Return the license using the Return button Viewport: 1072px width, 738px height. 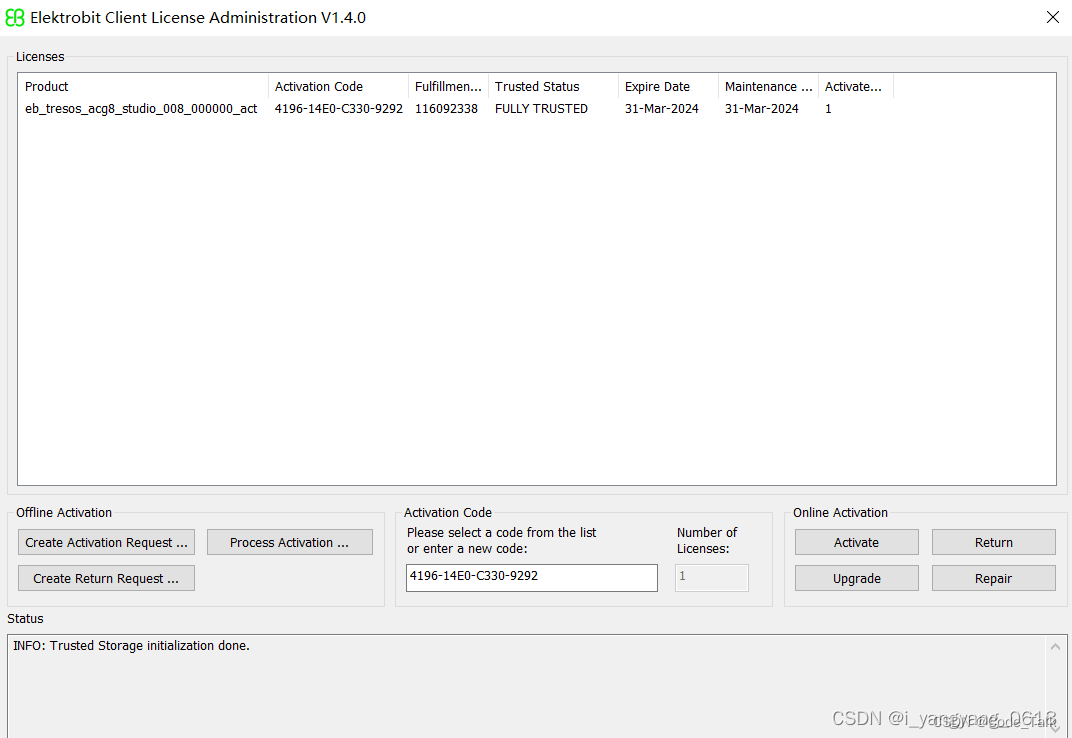pyautogui.click(x=993, y=542)
